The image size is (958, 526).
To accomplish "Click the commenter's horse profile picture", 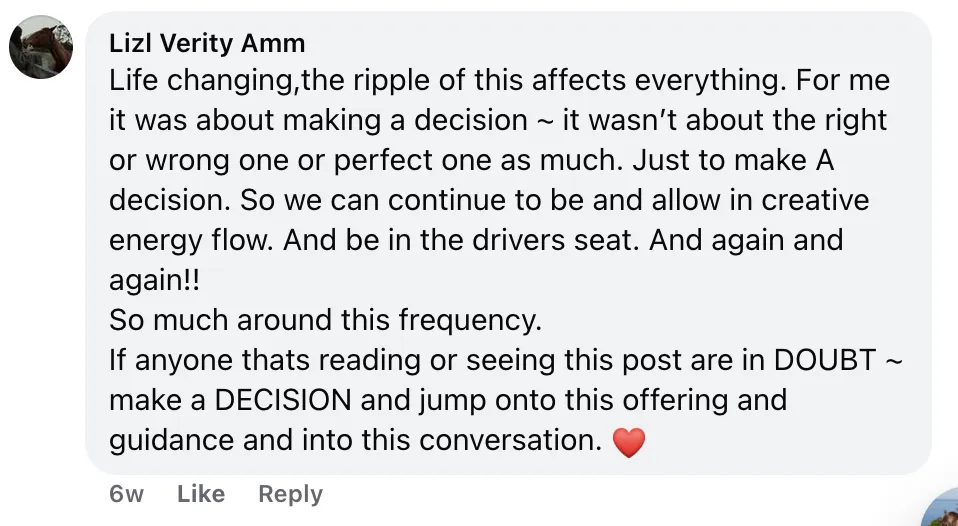I will [41, 47].
